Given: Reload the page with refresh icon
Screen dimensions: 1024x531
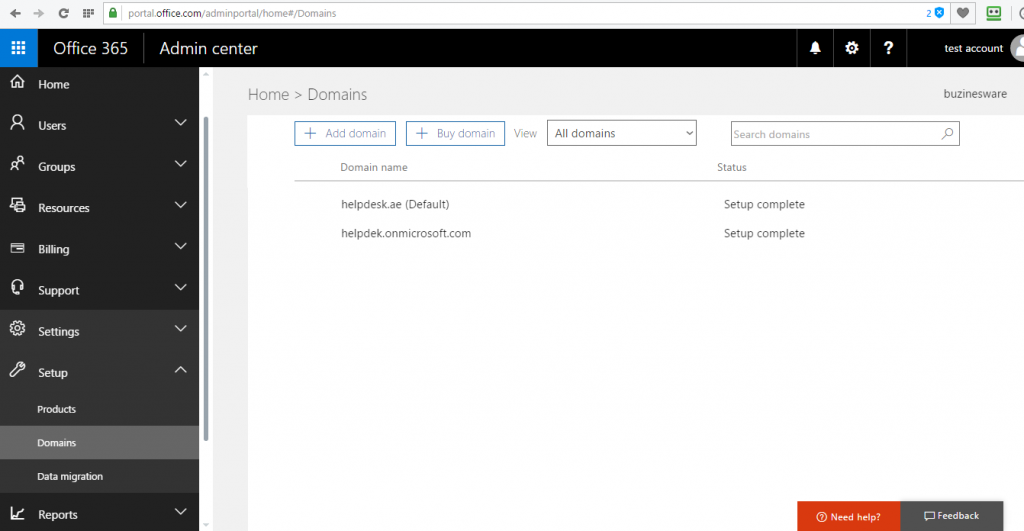Looking at the screenshot, I should click(63, 13).
